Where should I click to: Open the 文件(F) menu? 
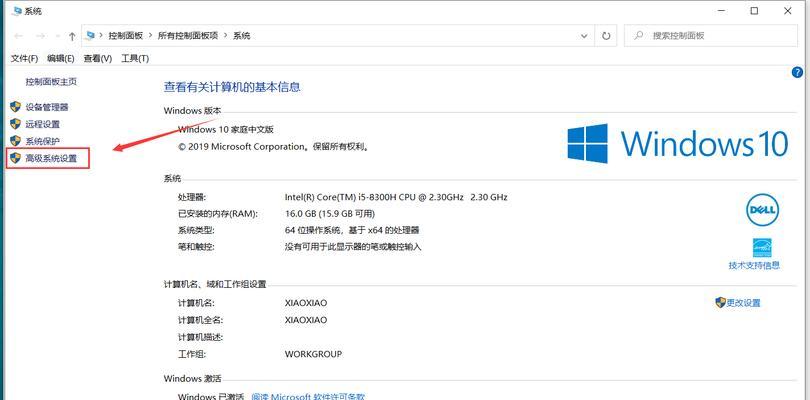pyautogui.click(x=25, y=58)
